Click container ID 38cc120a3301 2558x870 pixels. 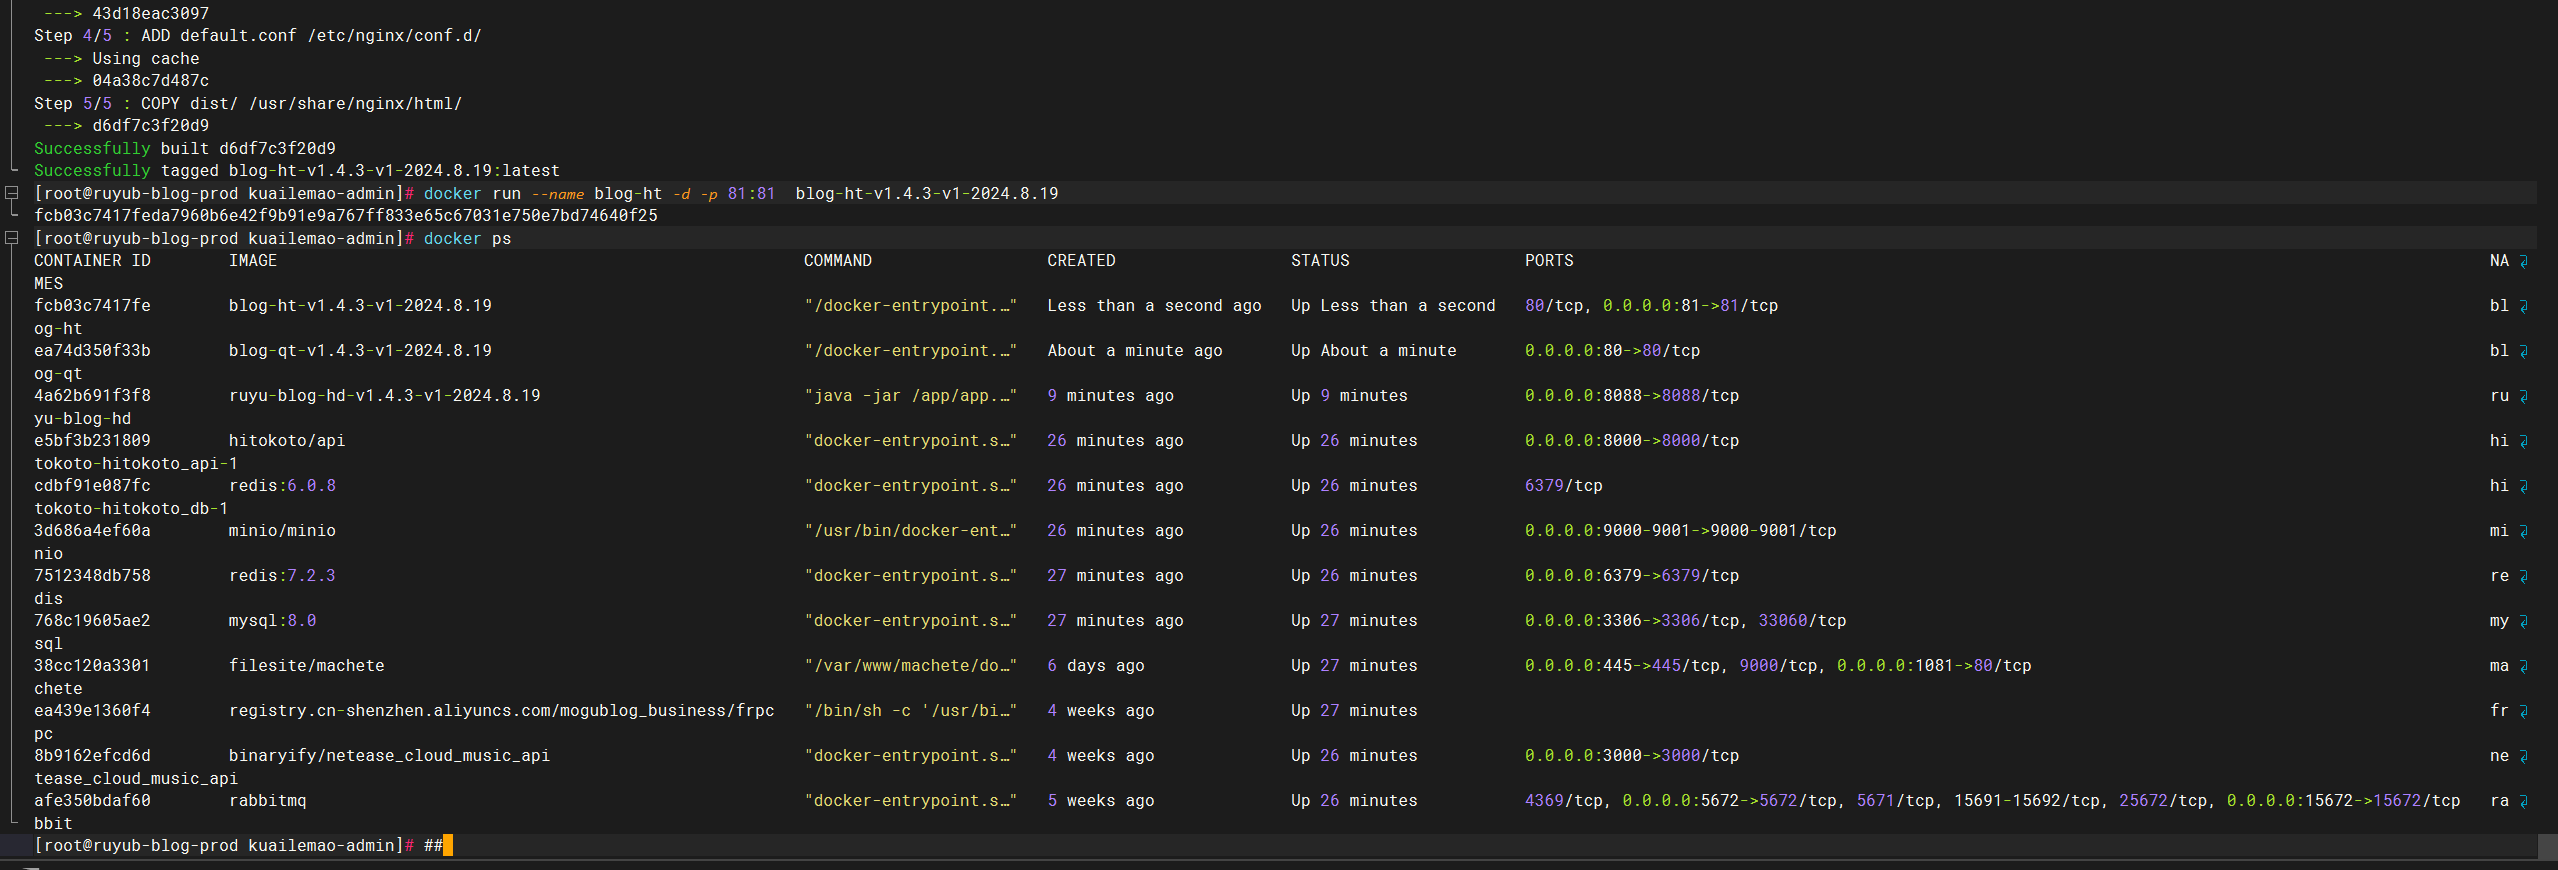92,666
